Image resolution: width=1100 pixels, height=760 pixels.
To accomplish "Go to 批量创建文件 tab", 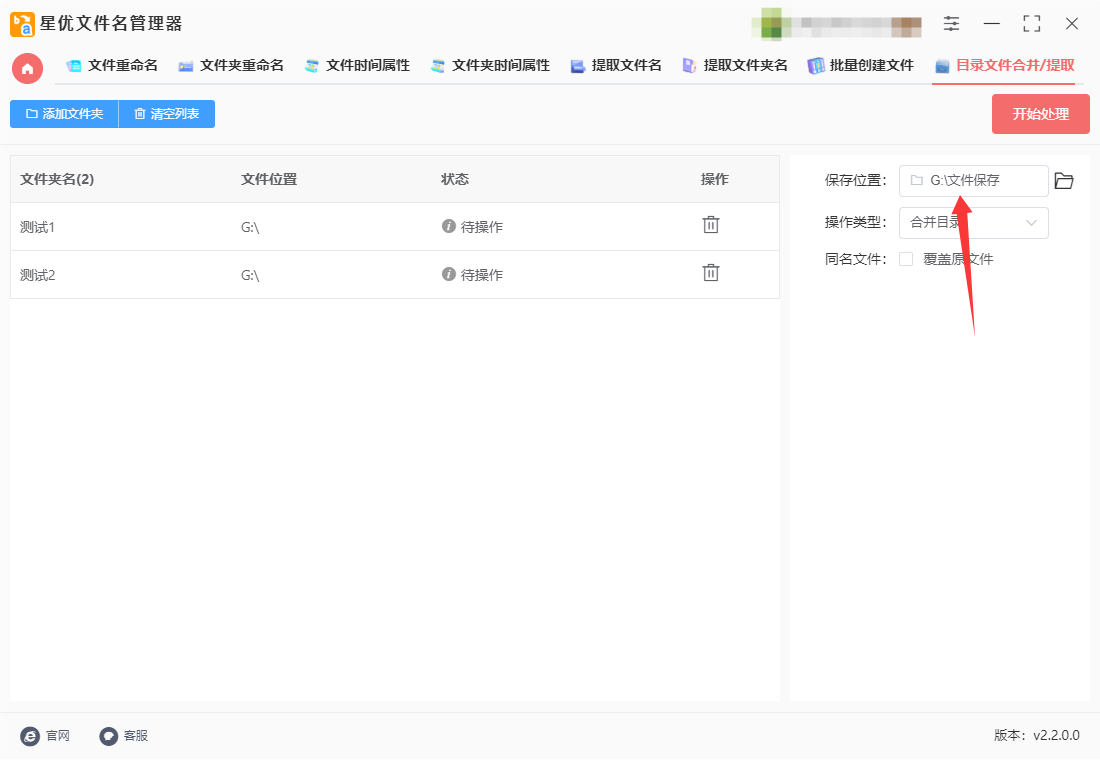I will click(x=861, y=65).
